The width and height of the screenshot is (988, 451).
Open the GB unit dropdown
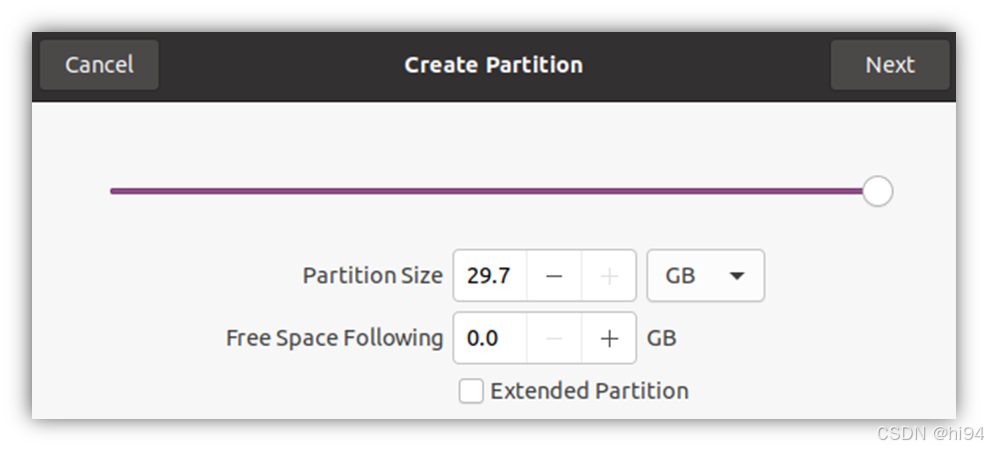(706, 276)
